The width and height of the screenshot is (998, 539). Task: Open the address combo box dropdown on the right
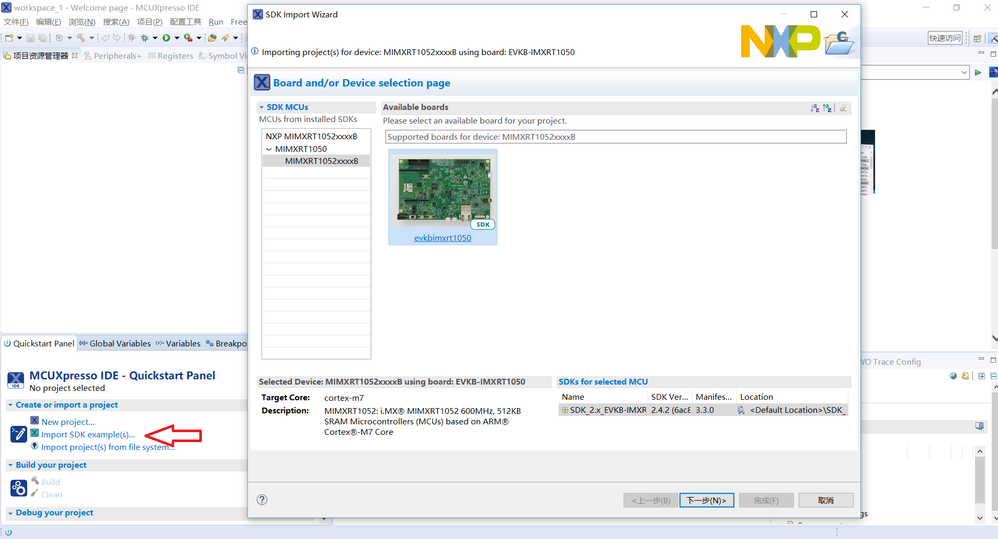coord(964,73)
